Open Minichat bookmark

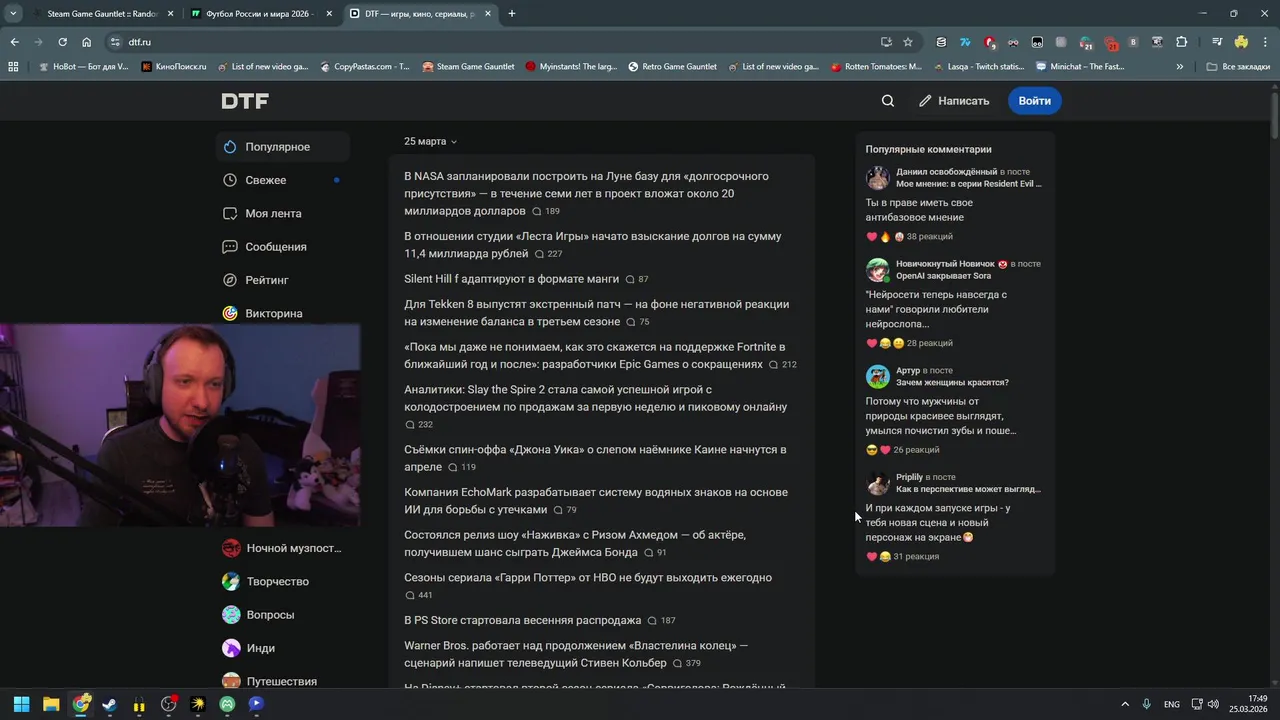(x=1080, y=67)
